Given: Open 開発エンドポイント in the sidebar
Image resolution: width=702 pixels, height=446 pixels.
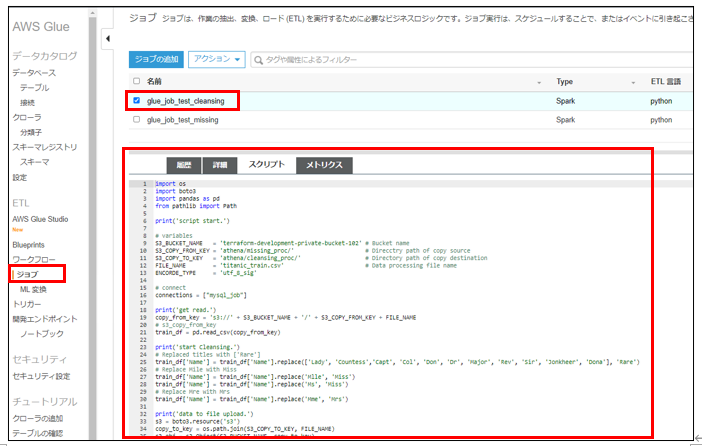Looking at the screenshot, I should (45, 319).
